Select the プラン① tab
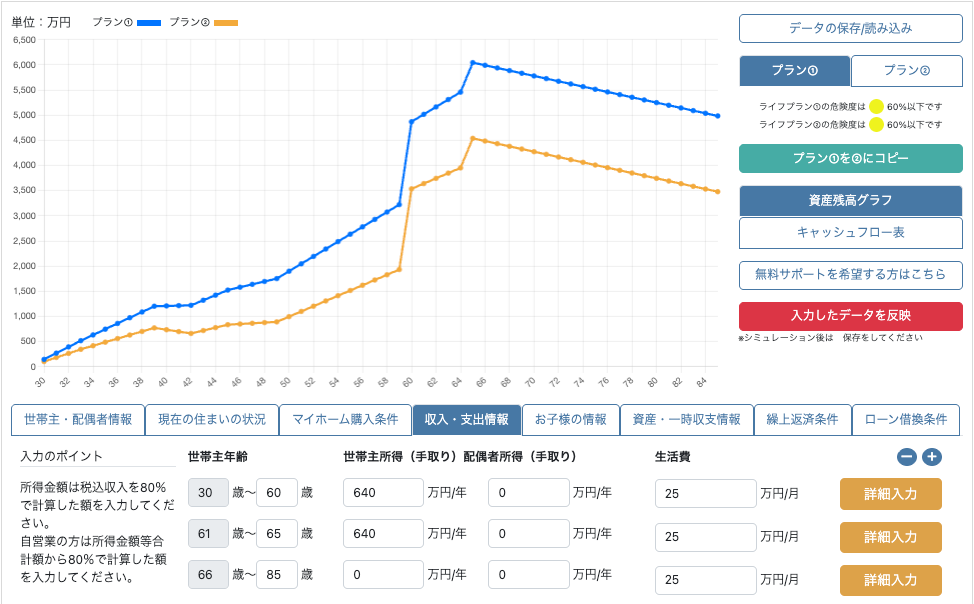This screenshot has width=974, height=604. pyautogui.click(x=793, y=71)
